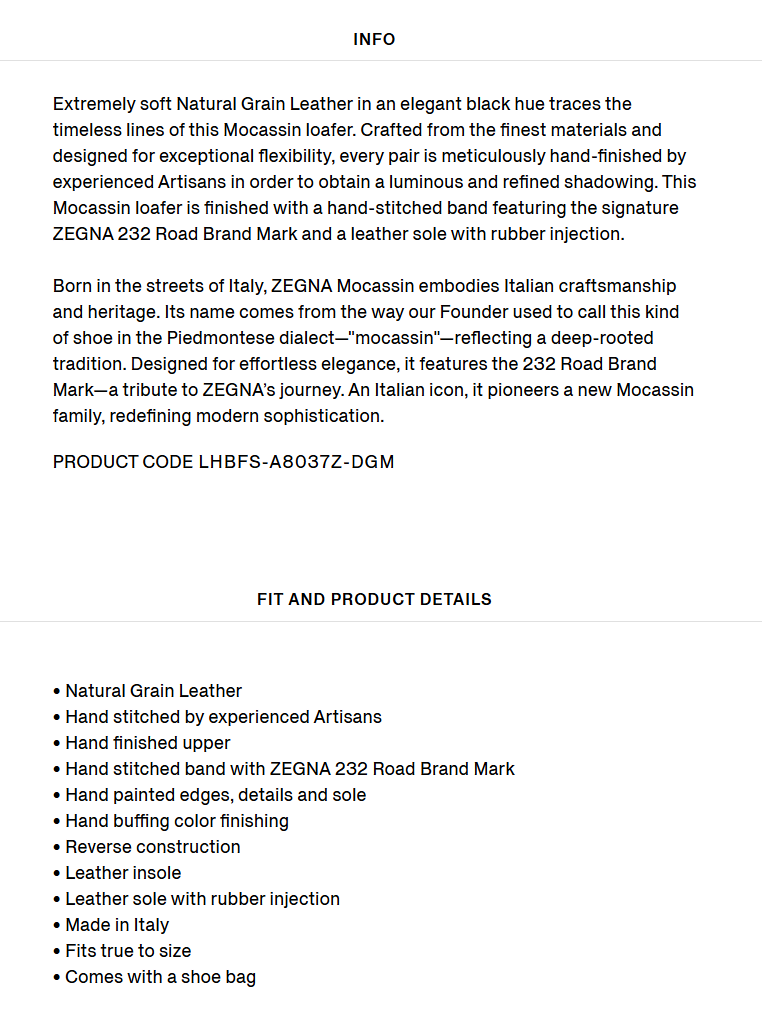Click the 'Hand buffing color finishing' bullet
Viewport: 762px width, 1029px height.
click(x=171, y=821)
